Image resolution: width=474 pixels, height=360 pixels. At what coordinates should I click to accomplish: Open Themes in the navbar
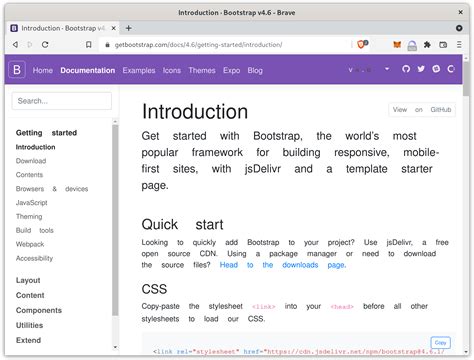(x=202, y=70)
